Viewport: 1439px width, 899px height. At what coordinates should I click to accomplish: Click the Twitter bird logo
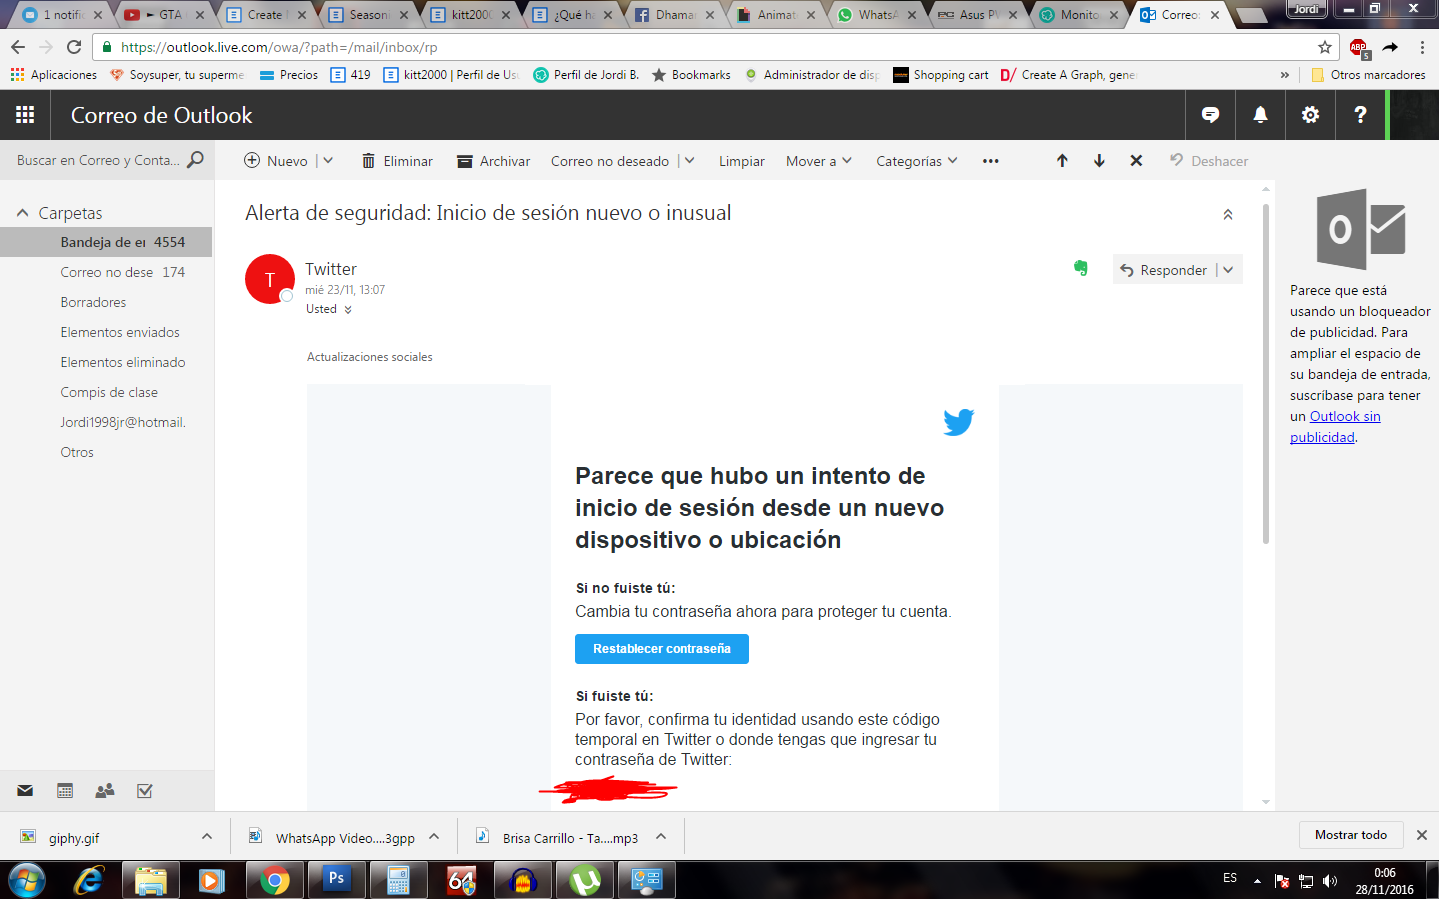click(x=958, y=422)
